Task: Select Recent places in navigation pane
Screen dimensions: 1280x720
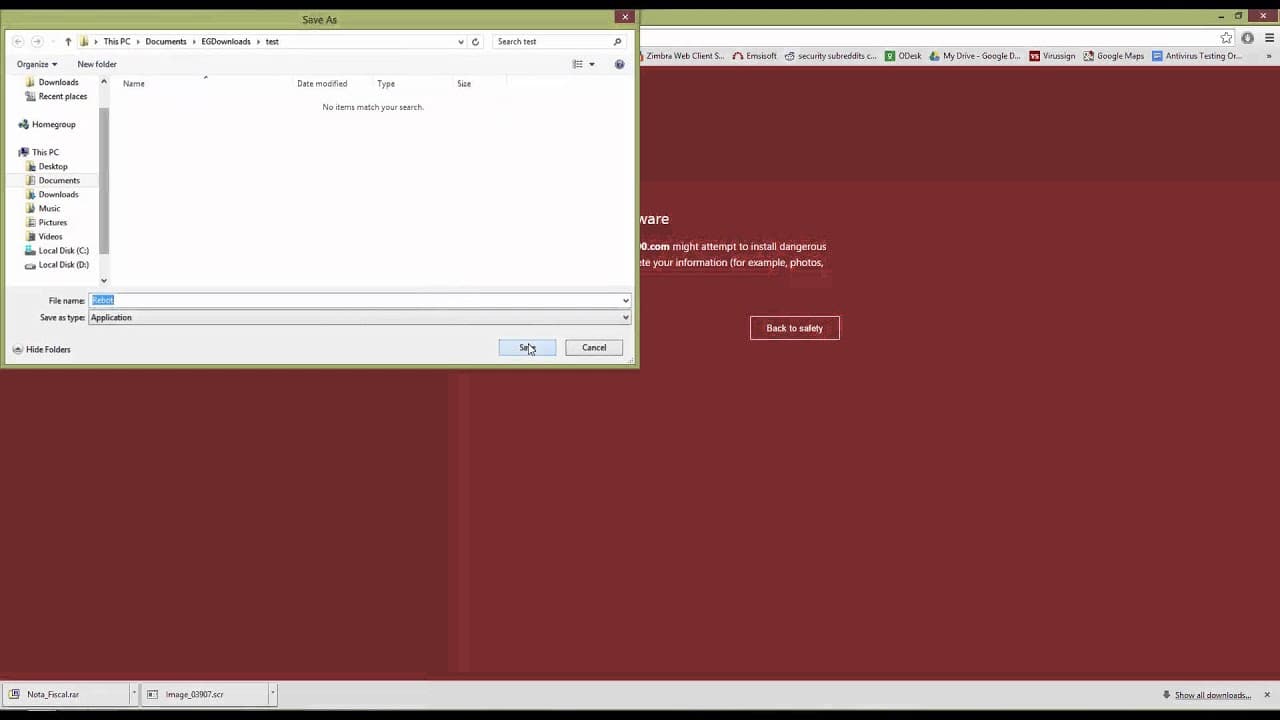Action: tap(62, 96)
